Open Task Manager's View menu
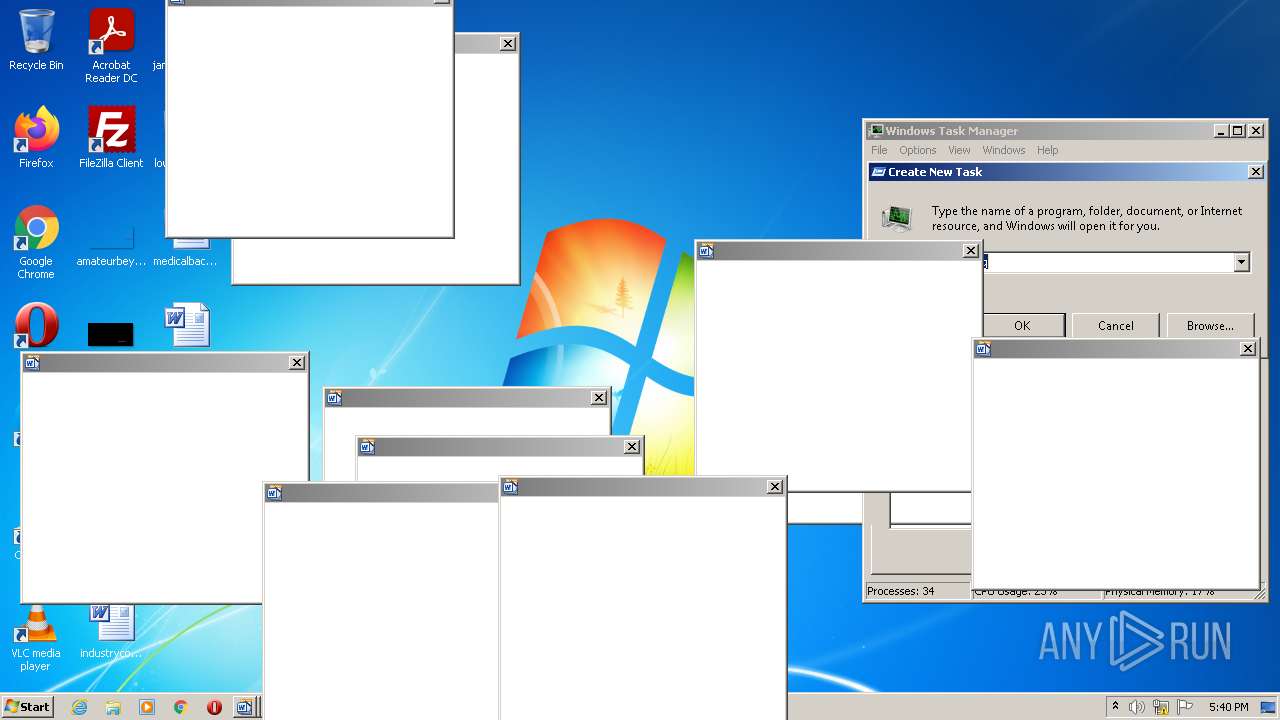The width and height of the screenshot is (1280, 720). (x=959, y=150)
